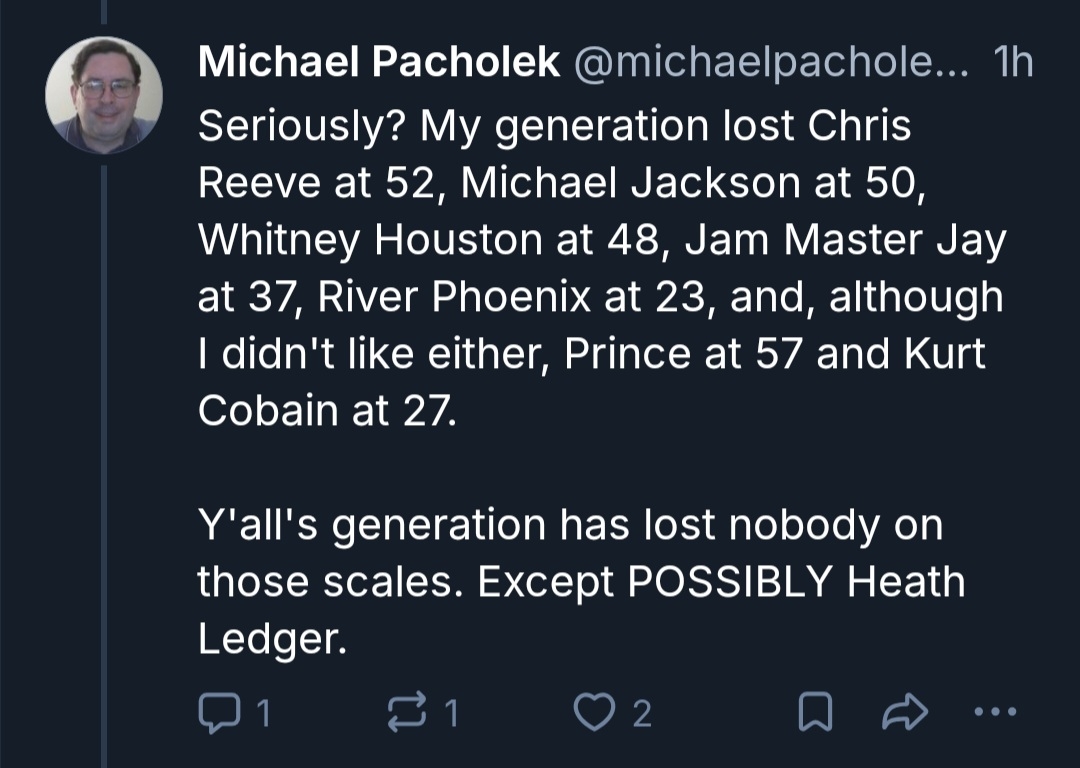The image size is (1080, 768).
Task: Bookmark this post by Michael Pacholek
Action: pos(815,711)
